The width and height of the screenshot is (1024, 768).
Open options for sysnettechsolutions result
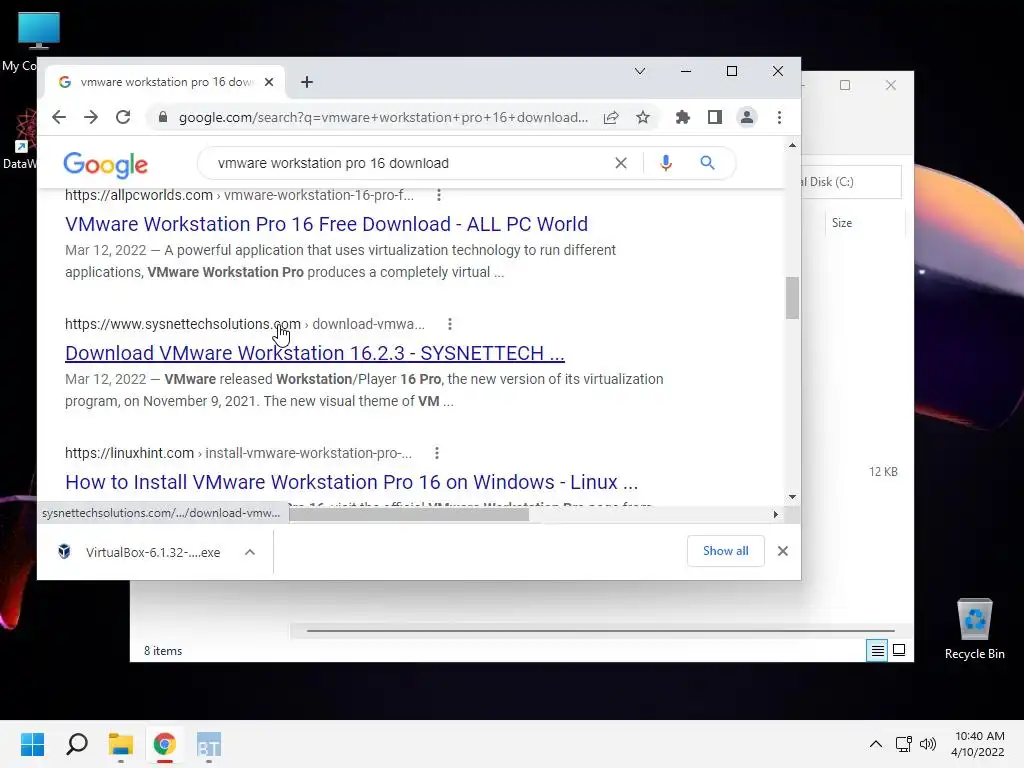(x=450, y=324)
